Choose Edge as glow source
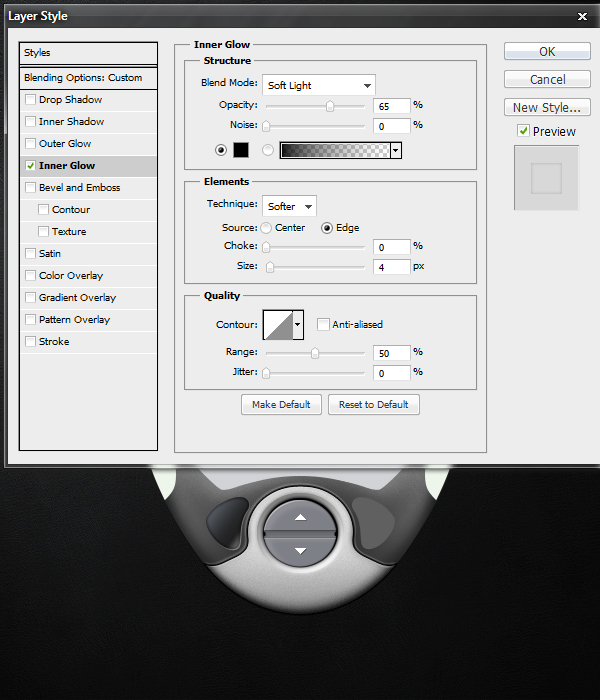 (327, 228)
